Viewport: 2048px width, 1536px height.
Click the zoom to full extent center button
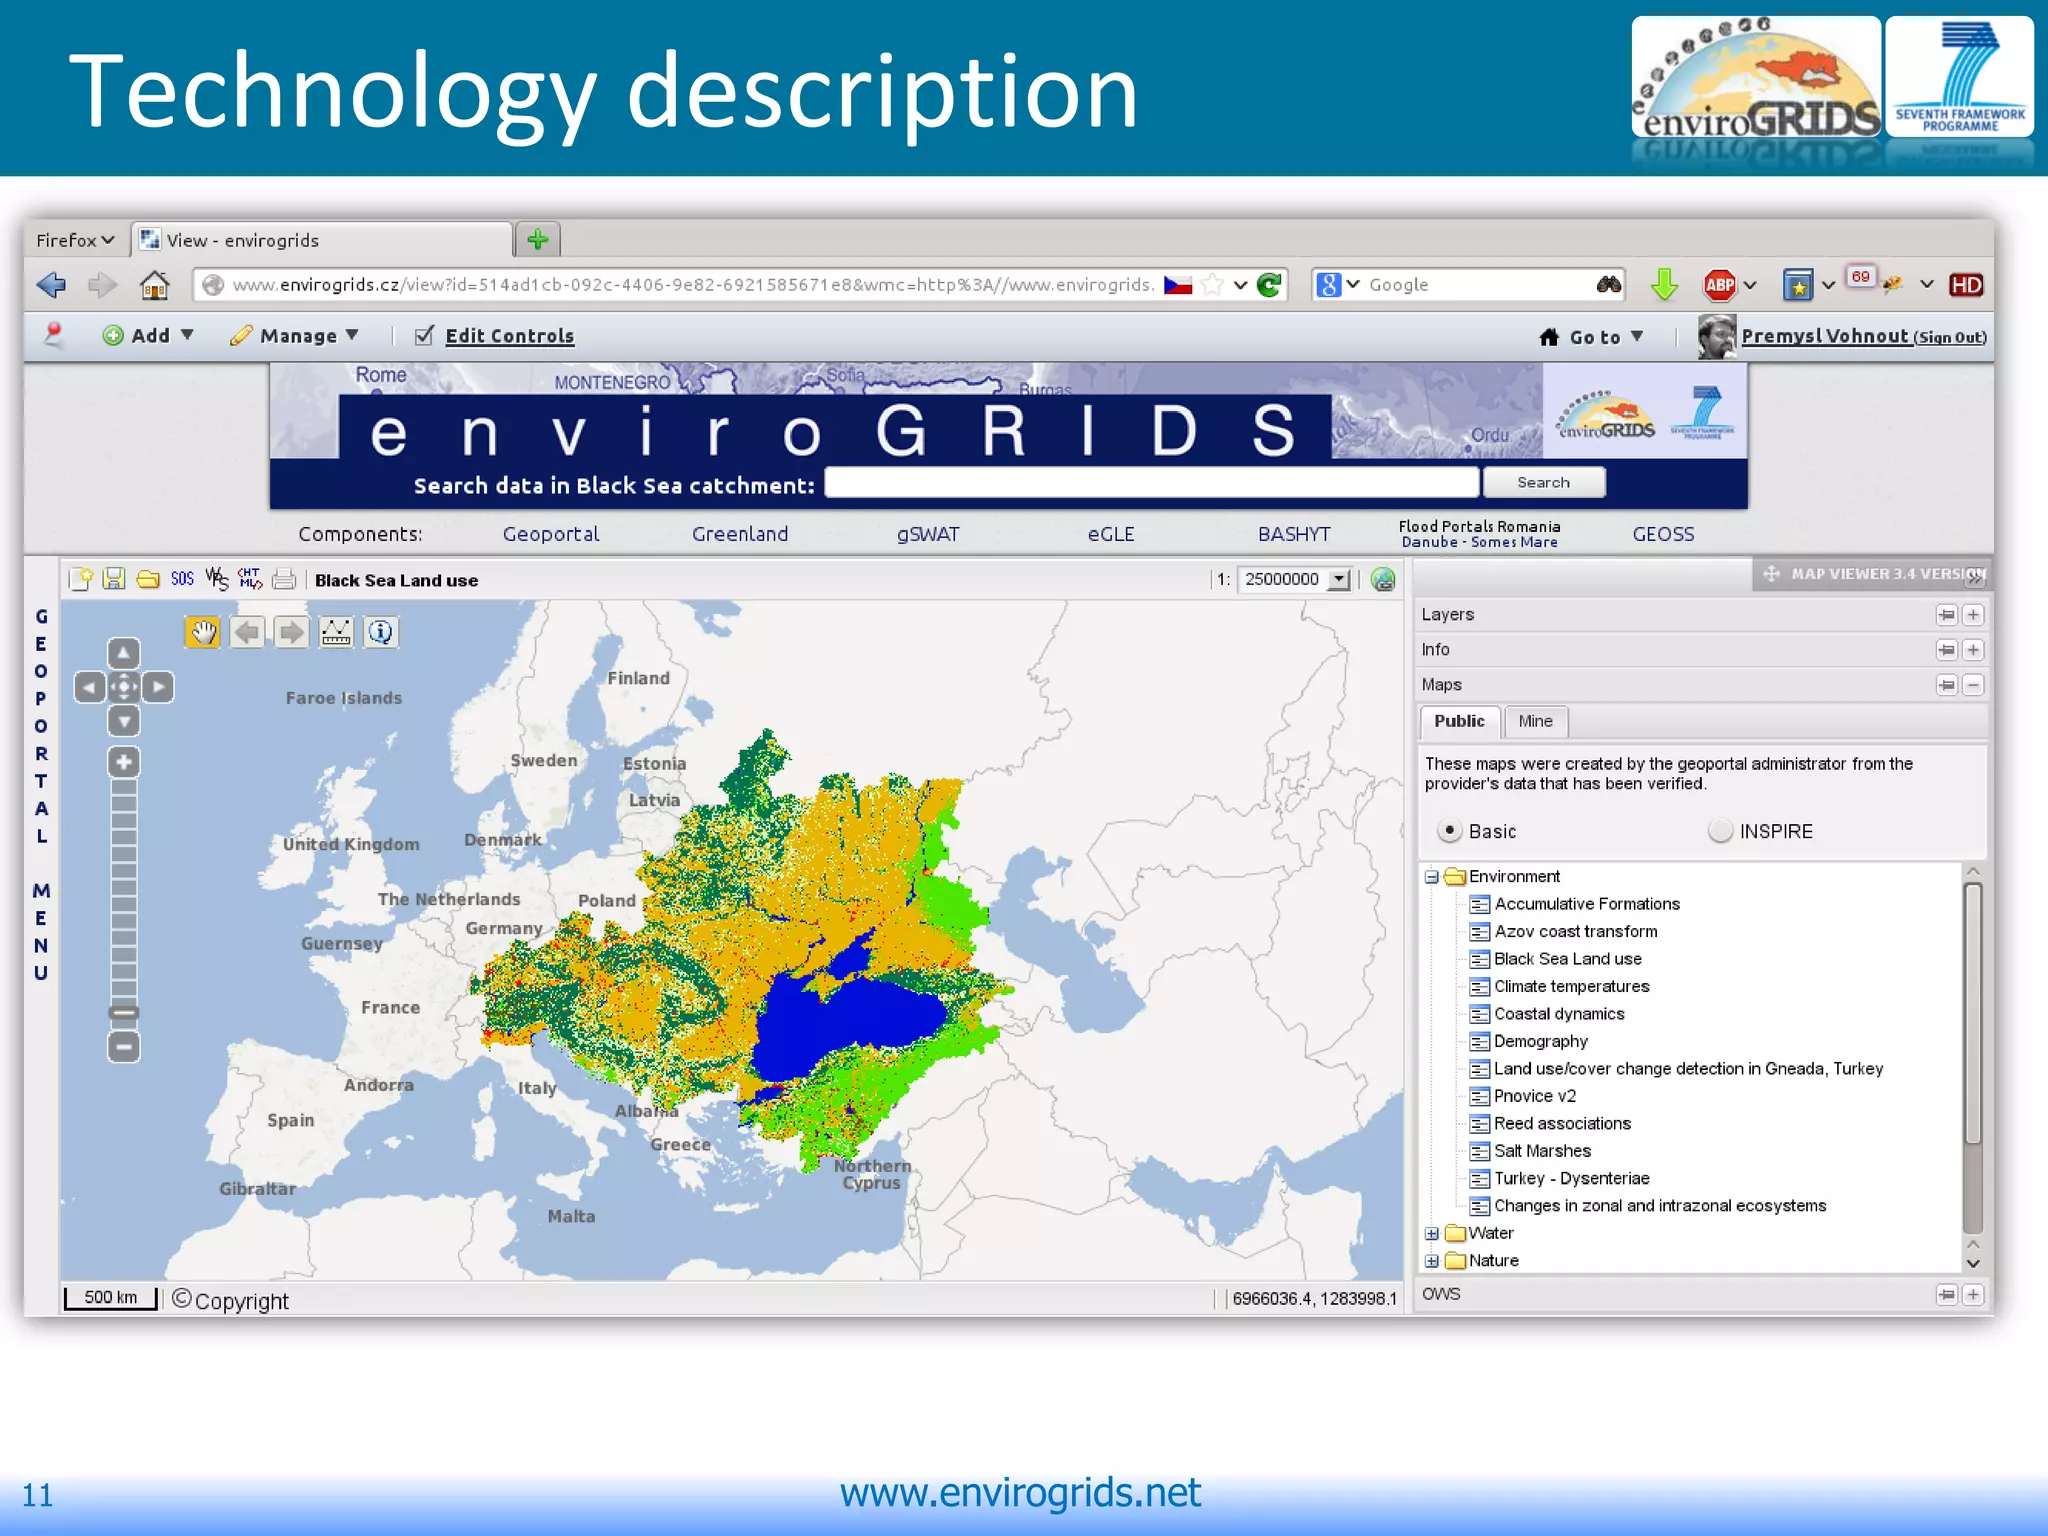coord(123,687)
